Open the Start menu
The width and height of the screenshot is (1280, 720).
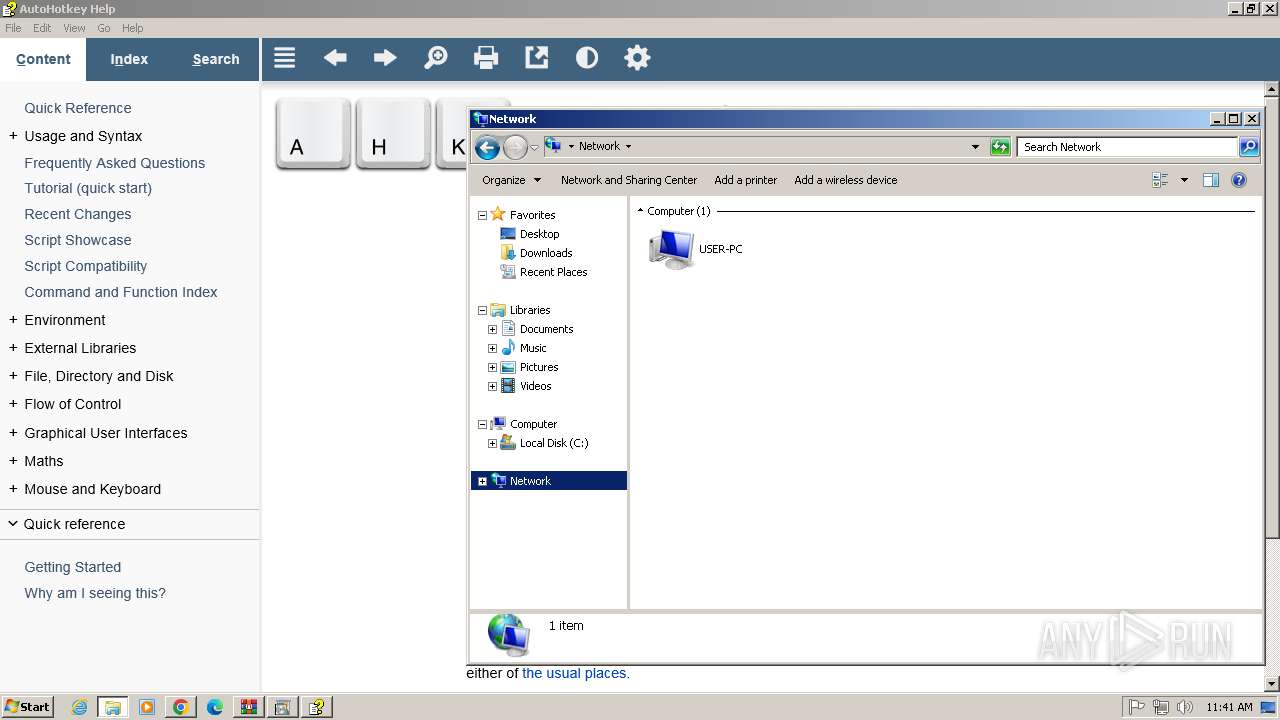(x=28, y=707)
